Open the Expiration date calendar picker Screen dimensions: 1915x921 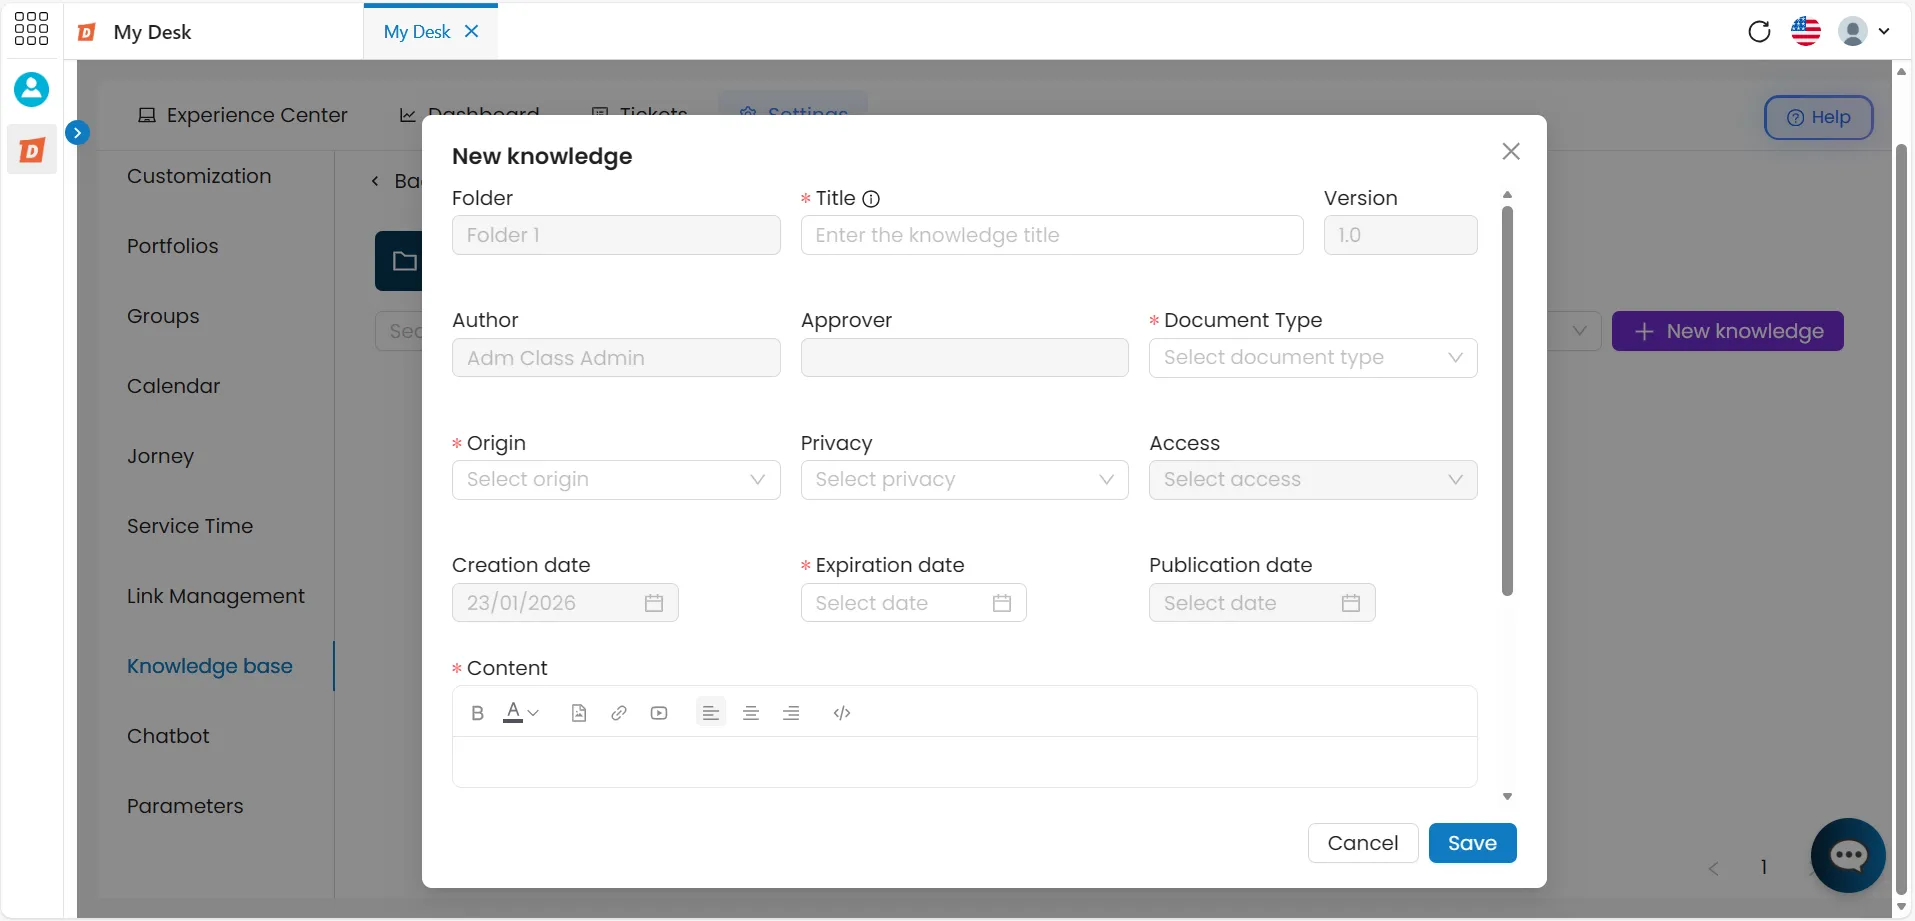[x=1002, y=603]
